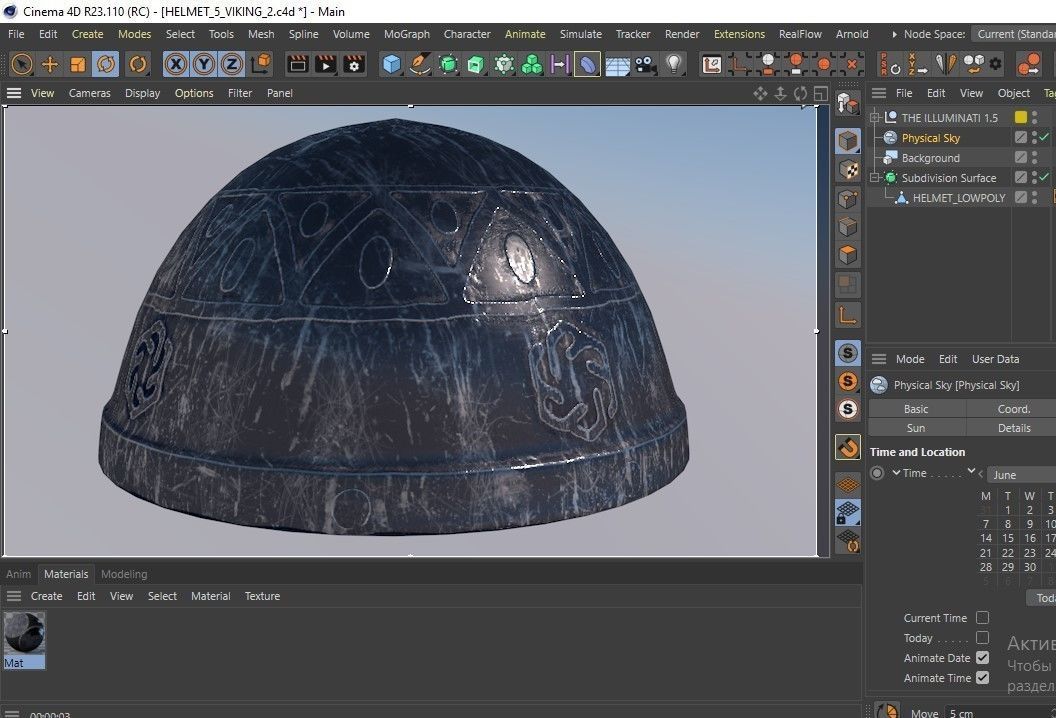Collapse the Subdivision Surface tree node
This screenshot has width=1056, height=718.
[875, 178]
